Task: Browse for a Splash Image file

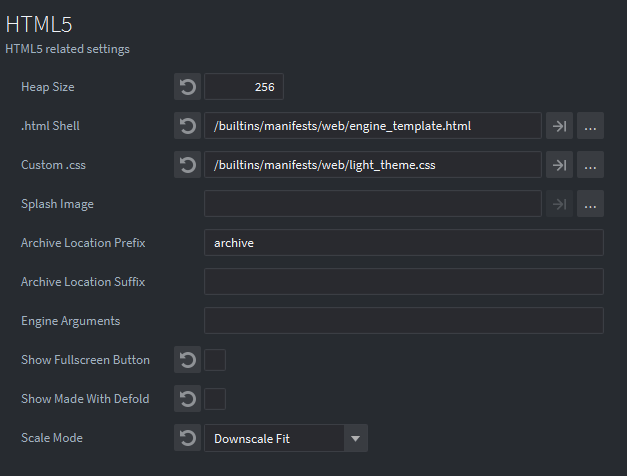Action: point(590,204)
